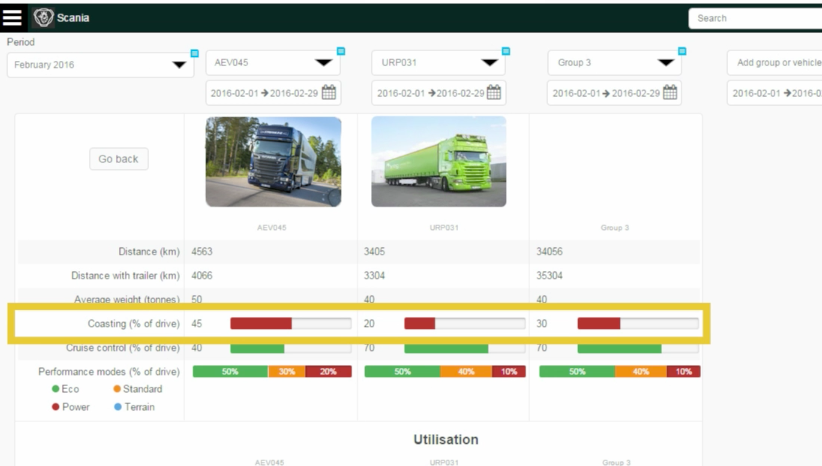Click blue square icon above AEV045 dropdown
The height and width of the screenshot is (466, 822).
pos(341,51)
